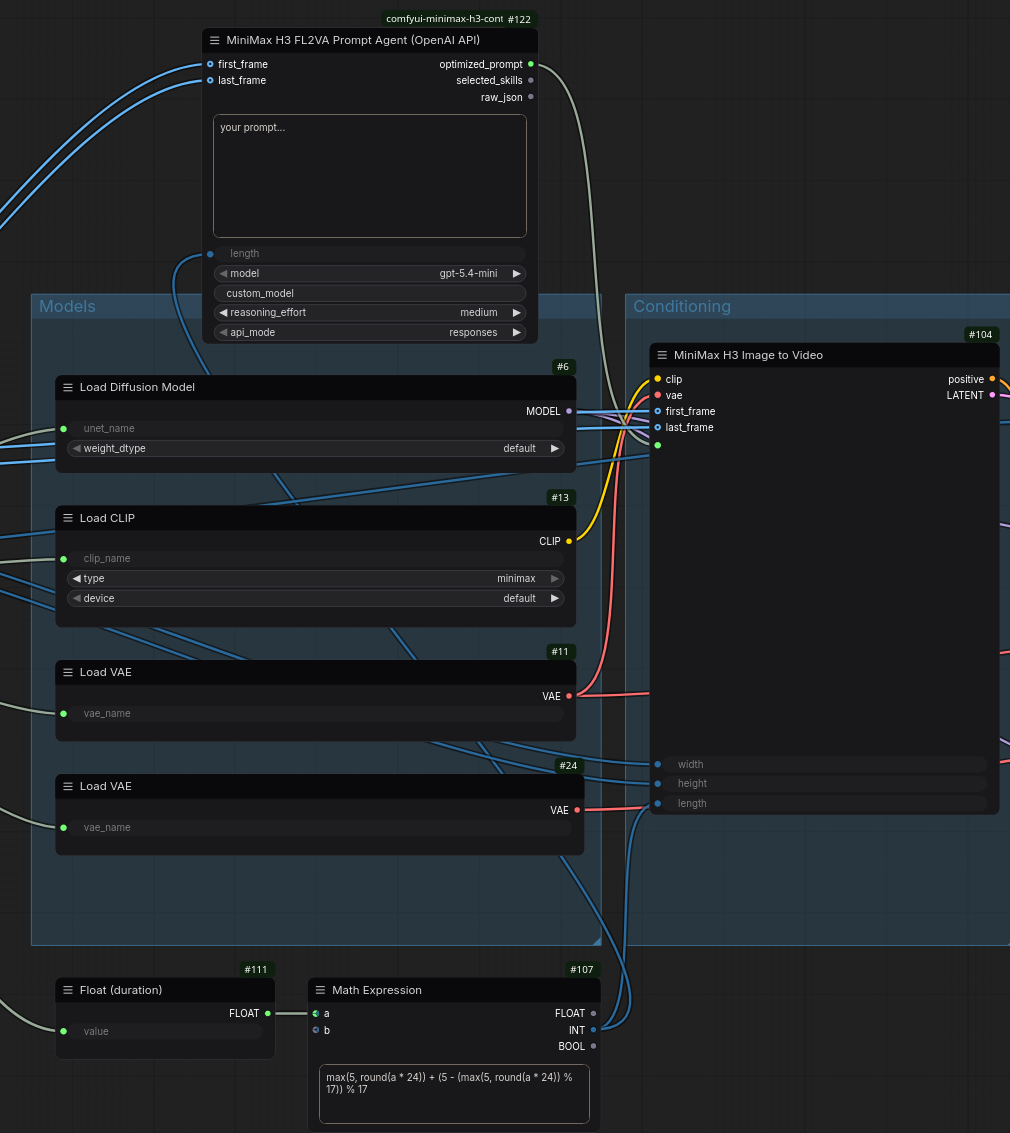
Task: Click the comfyui-minimax-h3-cont badge
Action: pyautogui.click(x=444, y=19)
